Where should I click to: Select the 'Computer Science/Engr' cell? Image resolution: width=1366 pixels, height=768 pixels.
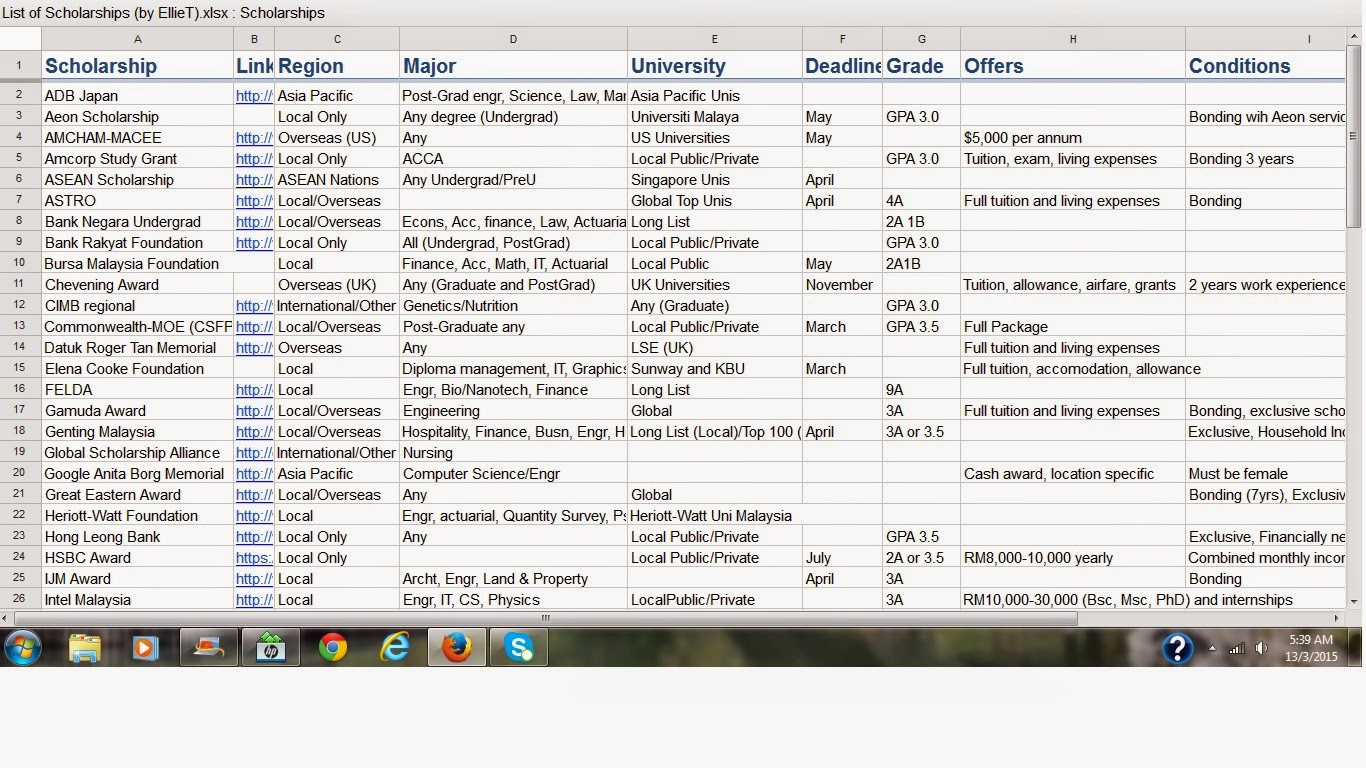click(513, 474)
